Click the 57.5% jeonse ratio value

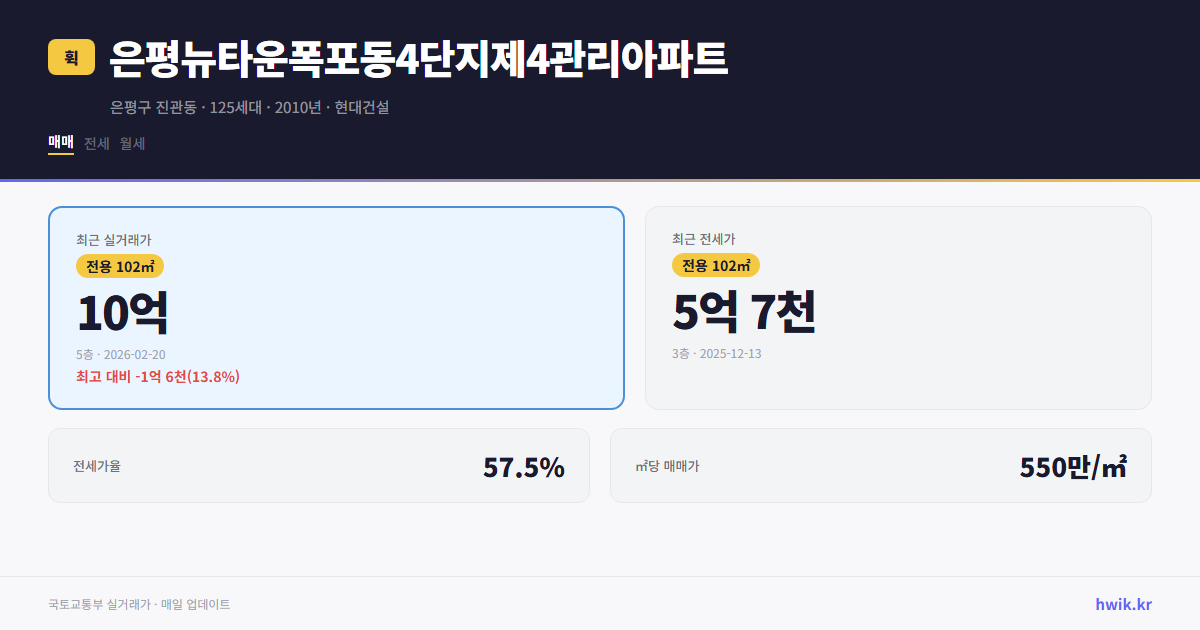[x=524, y=465]
